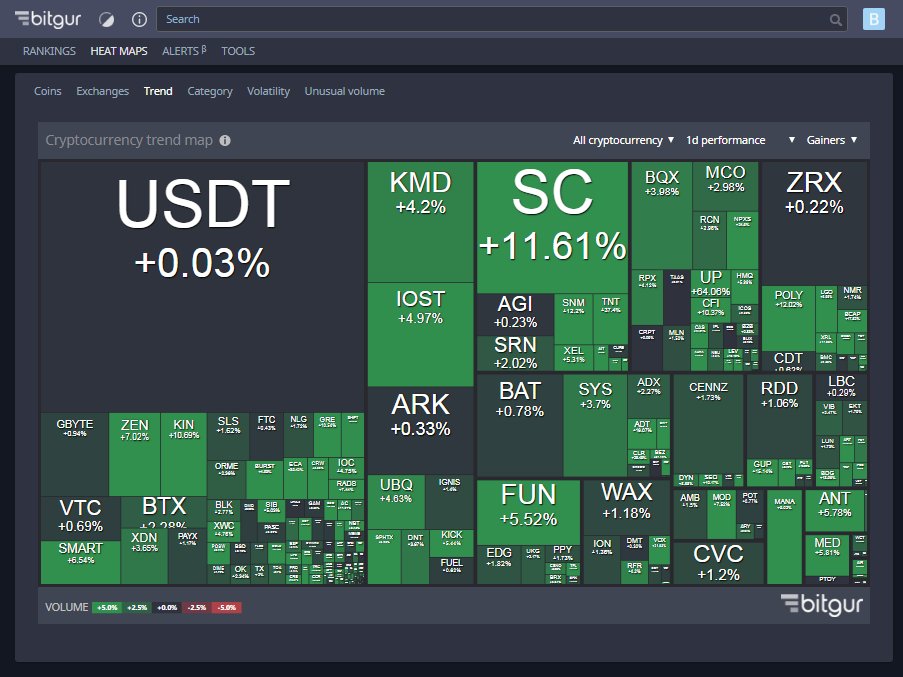Select the ARK +0.33% tile
Image resolution: width=903 pixels, height=677 pixels.
point(420,430)
